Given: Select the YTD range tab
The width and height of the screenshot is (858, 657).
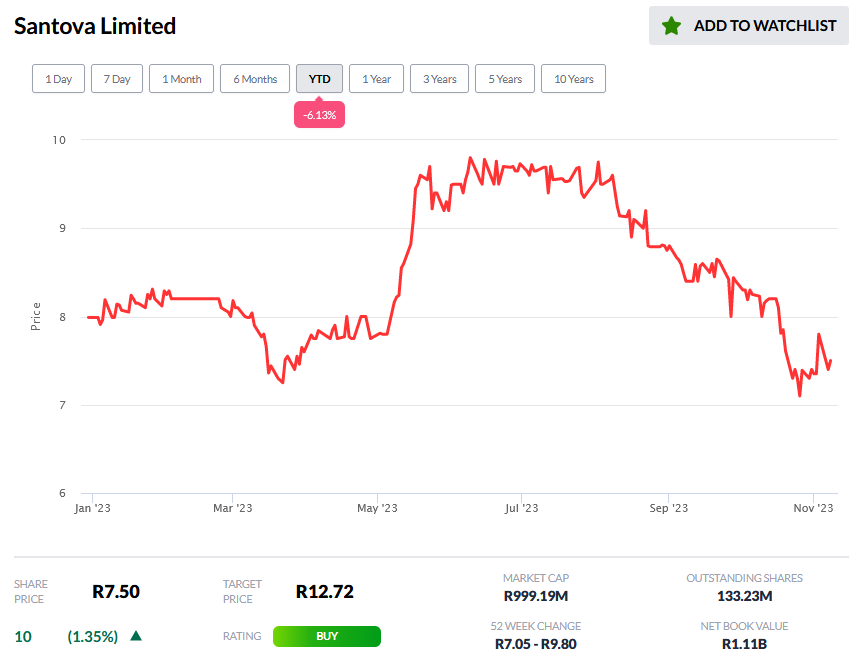Looking at the screenshot, I should pyautogui.click(x=320, y=79).
